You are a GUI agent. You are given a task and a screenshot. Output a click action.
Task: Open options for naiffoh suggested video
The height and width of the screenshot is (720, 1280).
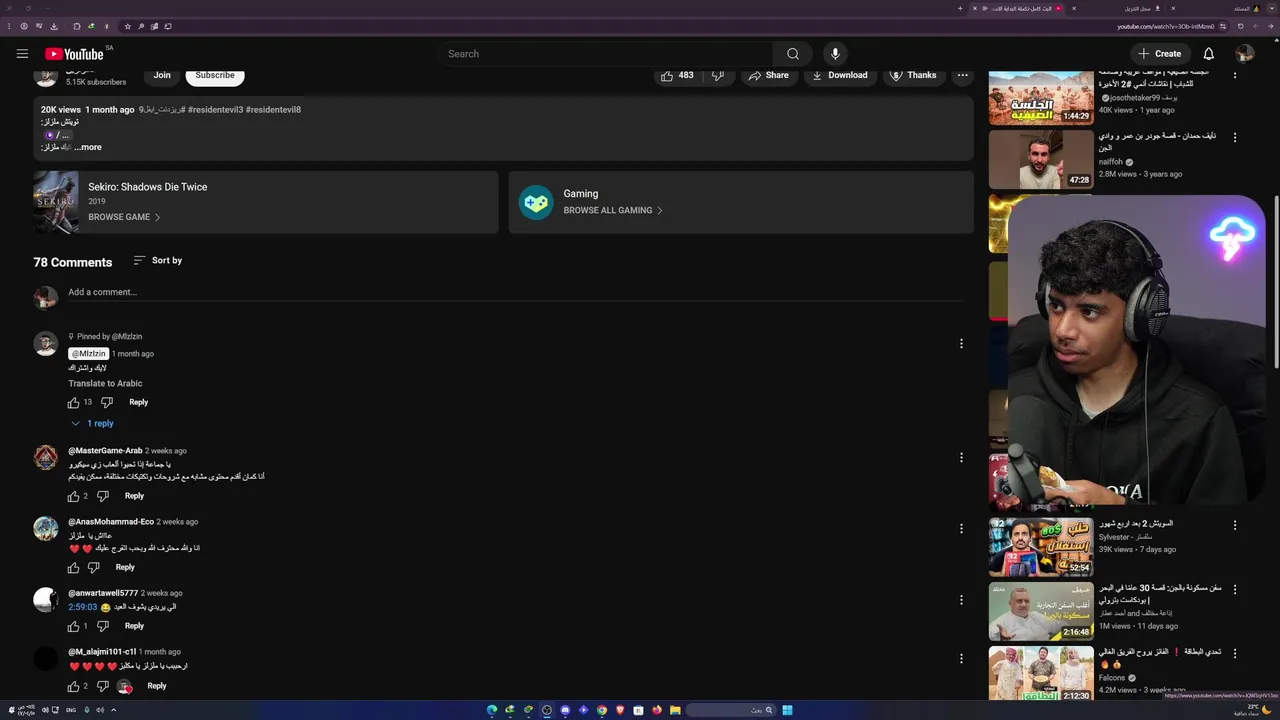1235,137
